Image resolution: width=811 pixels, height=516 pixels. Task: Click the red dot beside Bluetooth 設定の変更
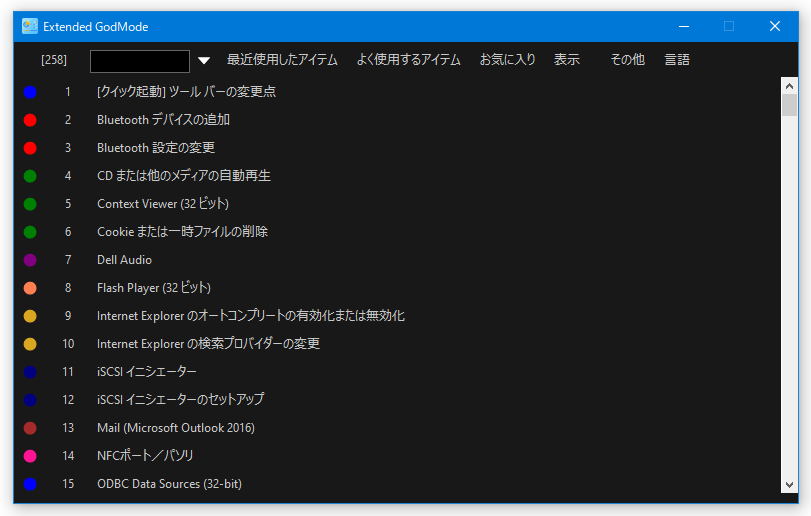(x=30, y=148)
